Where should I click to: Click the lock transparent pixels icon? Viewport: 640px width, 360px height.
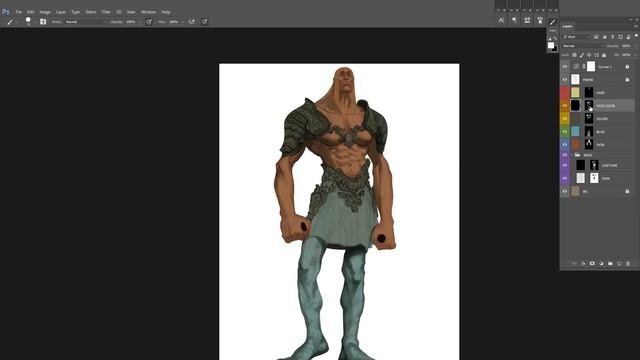pos(574,55)
